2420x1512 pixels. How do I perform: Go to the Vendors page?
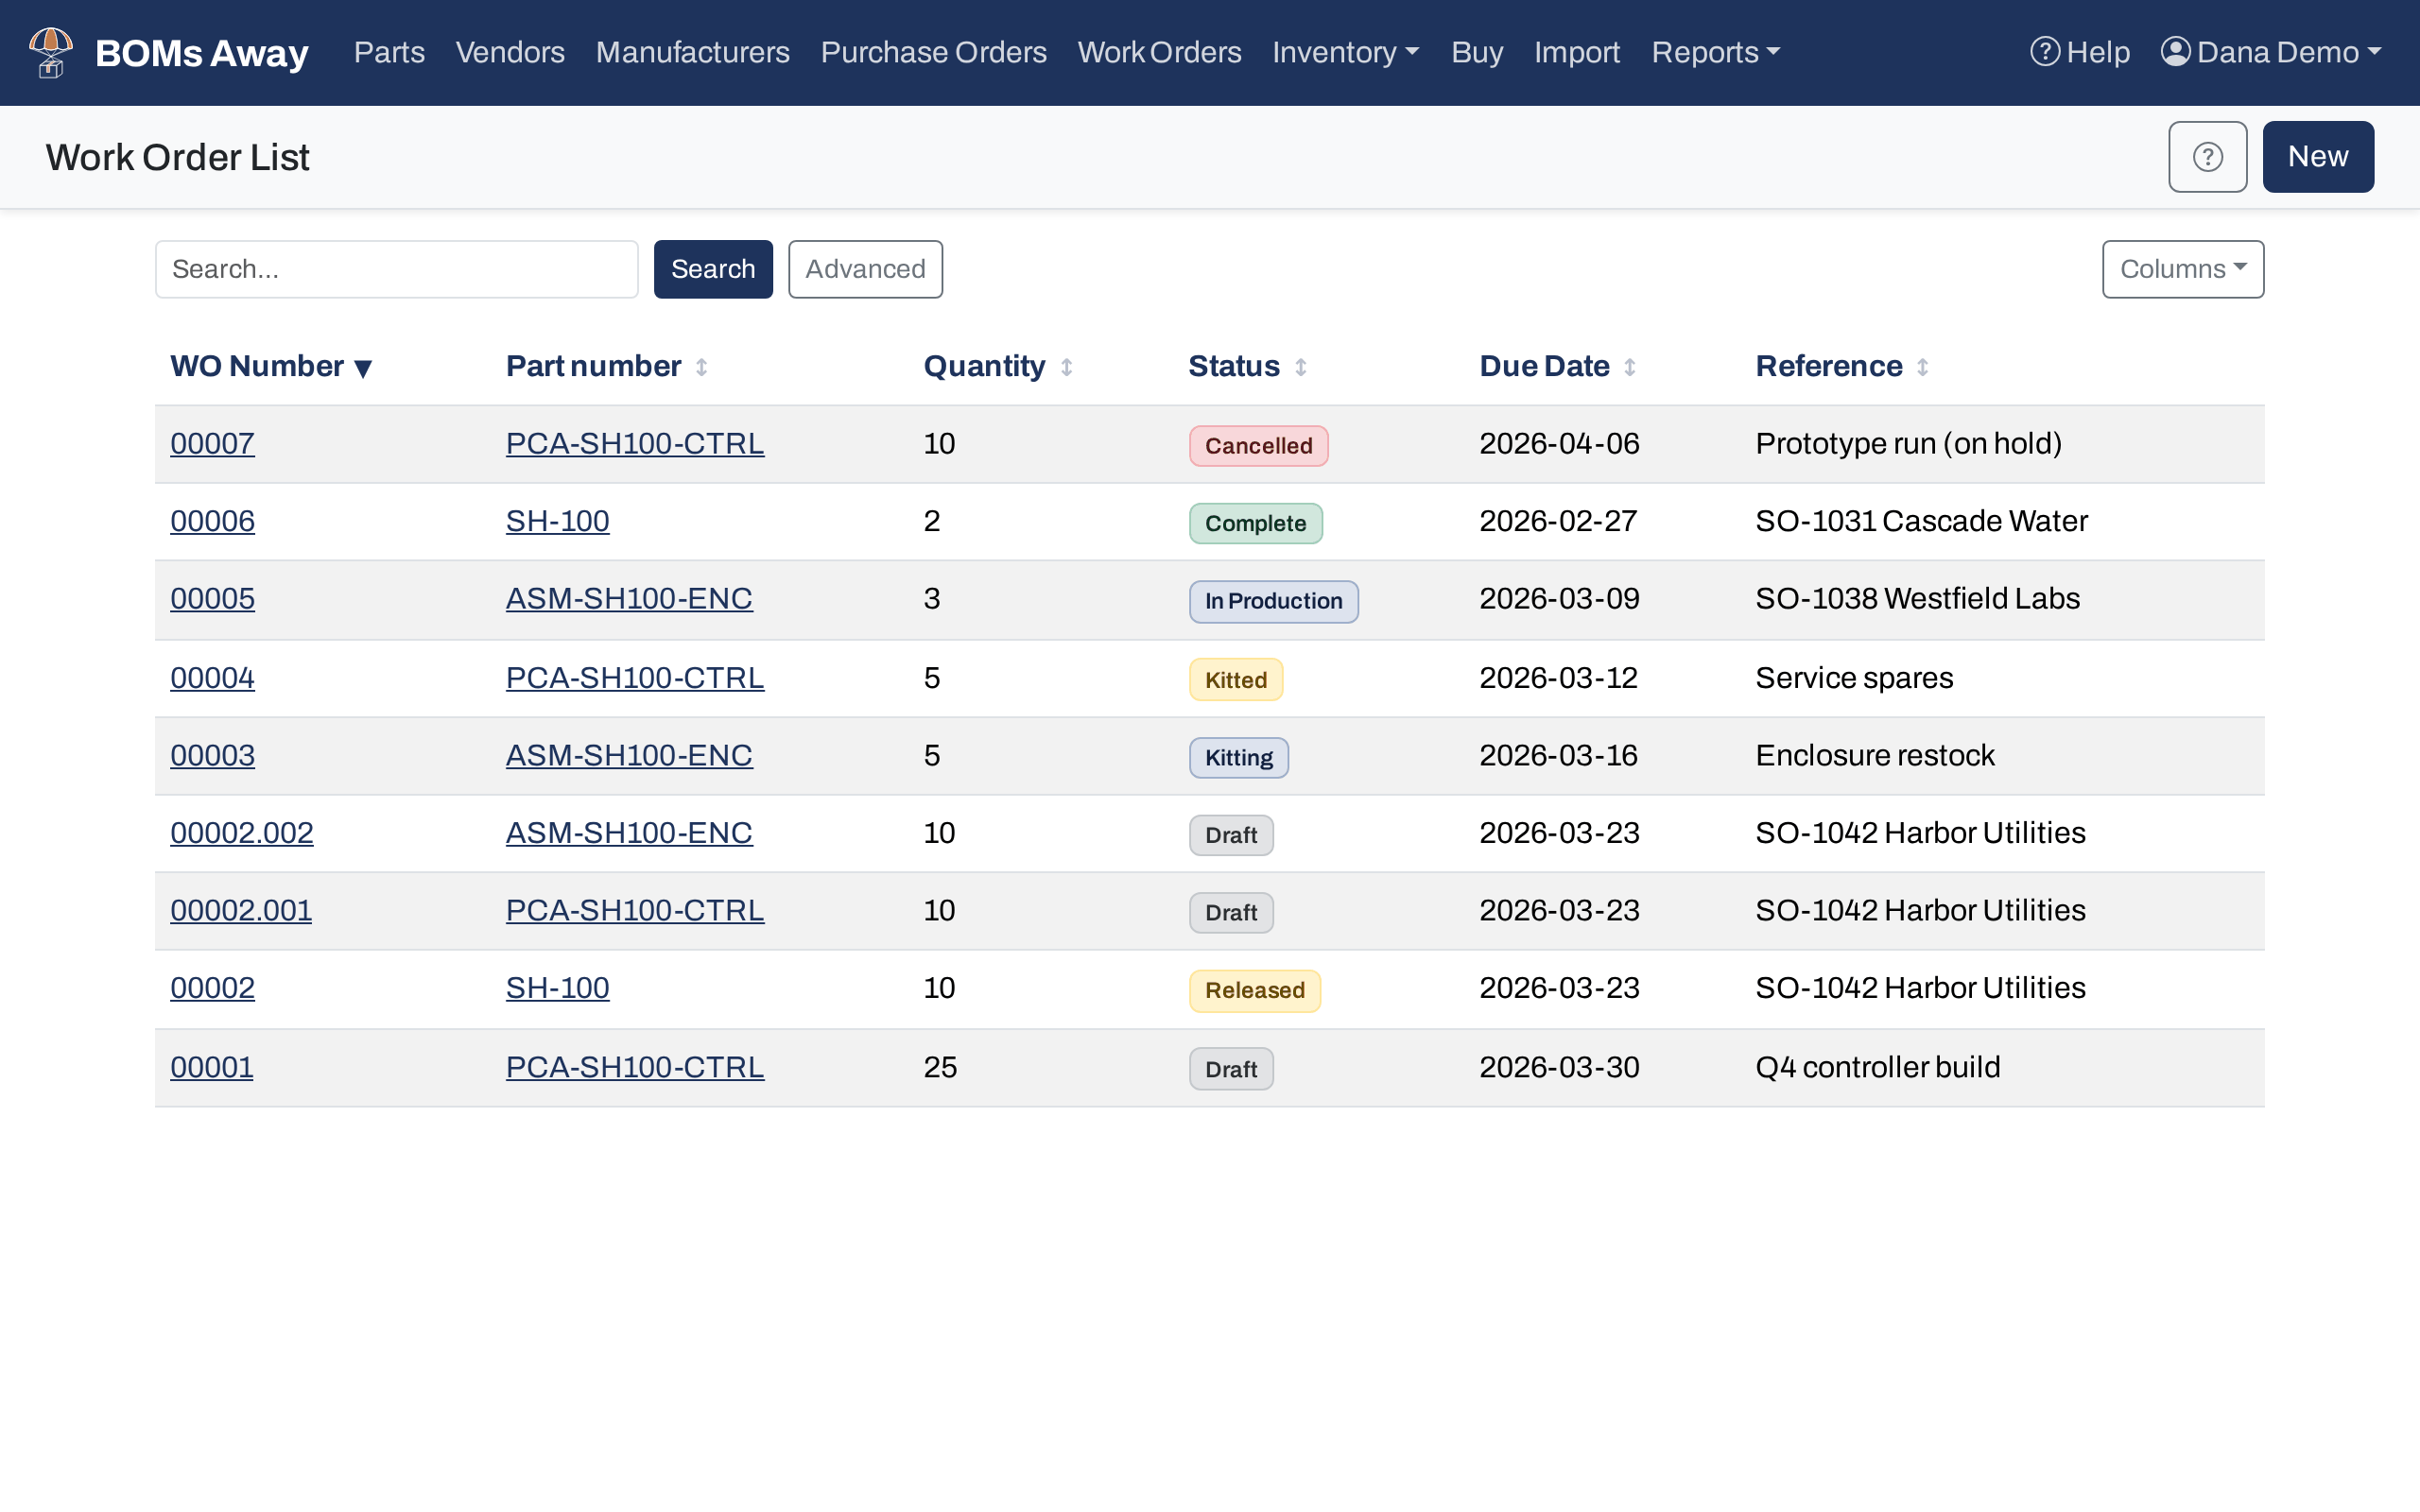click(x=510, y=52)
